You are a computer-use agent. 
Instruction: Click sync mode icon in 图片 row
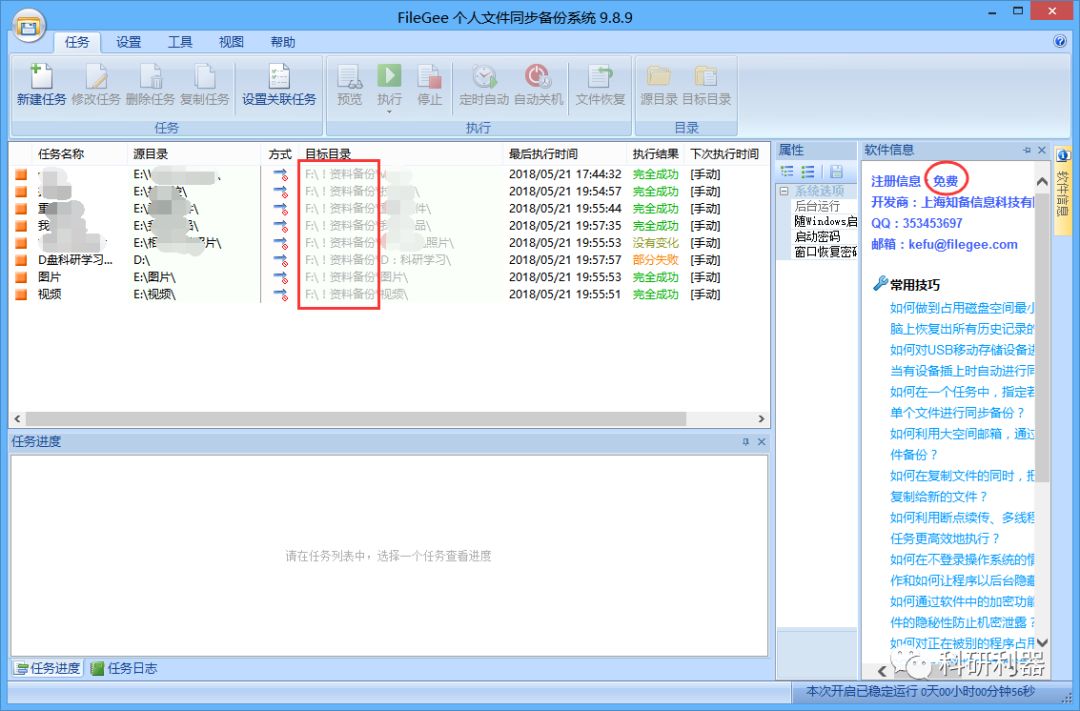pos(280,277)
